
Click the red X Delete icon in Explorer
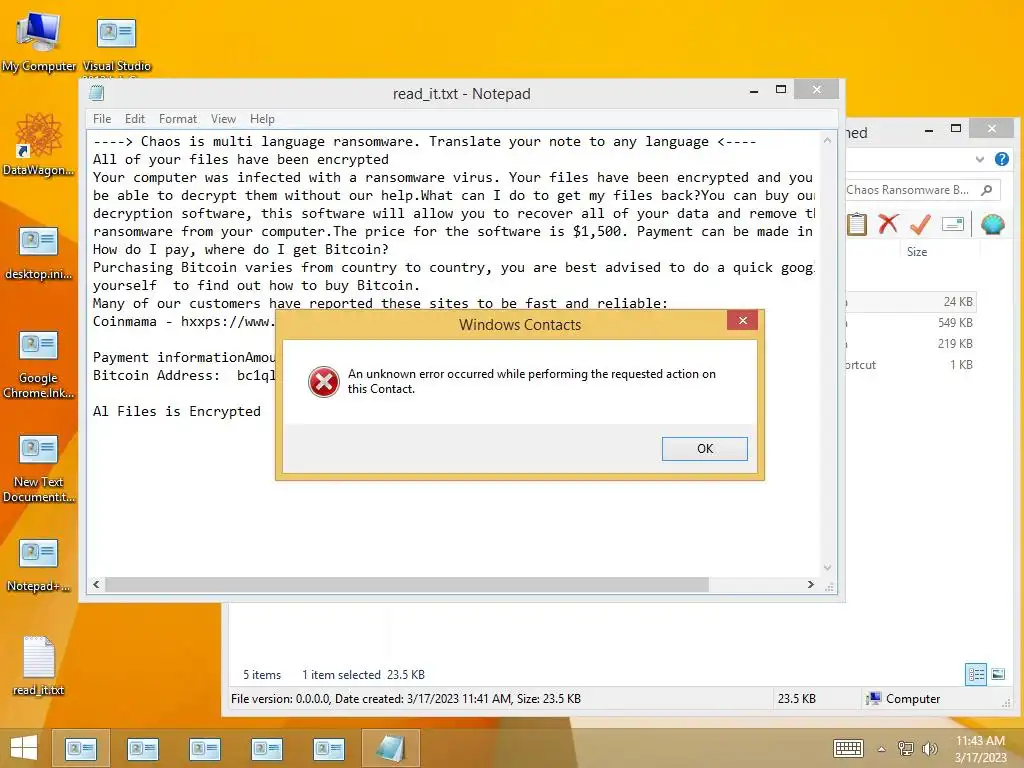pos(888,224)
